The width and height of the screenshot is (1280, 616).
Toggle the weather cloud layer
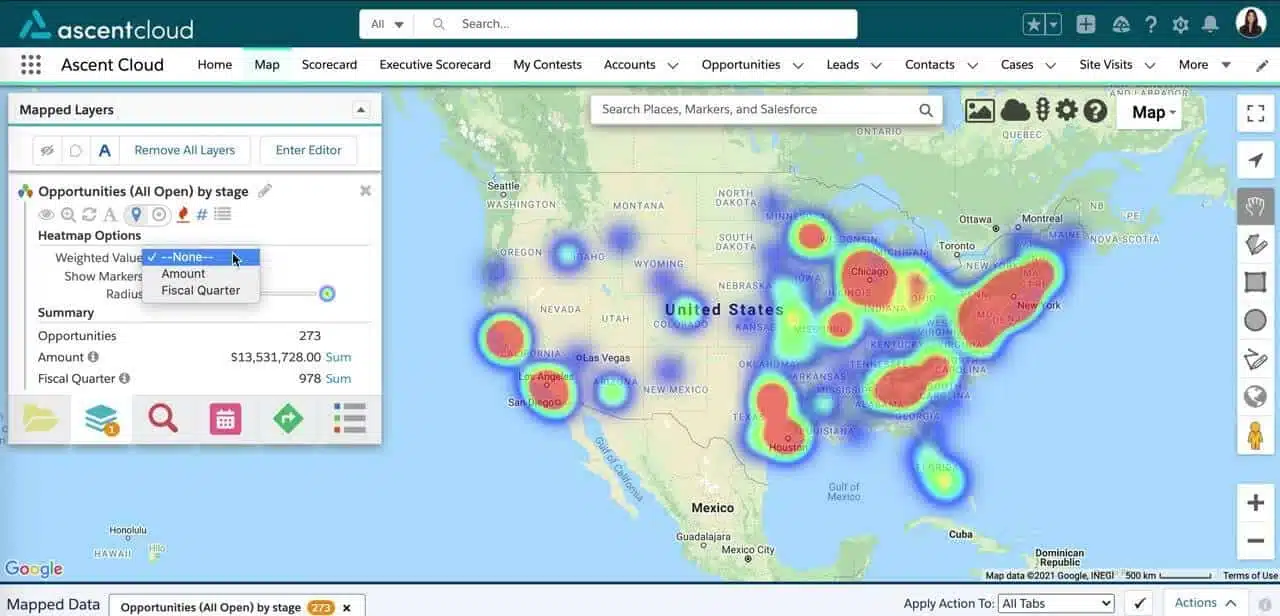coord(1015,111)
